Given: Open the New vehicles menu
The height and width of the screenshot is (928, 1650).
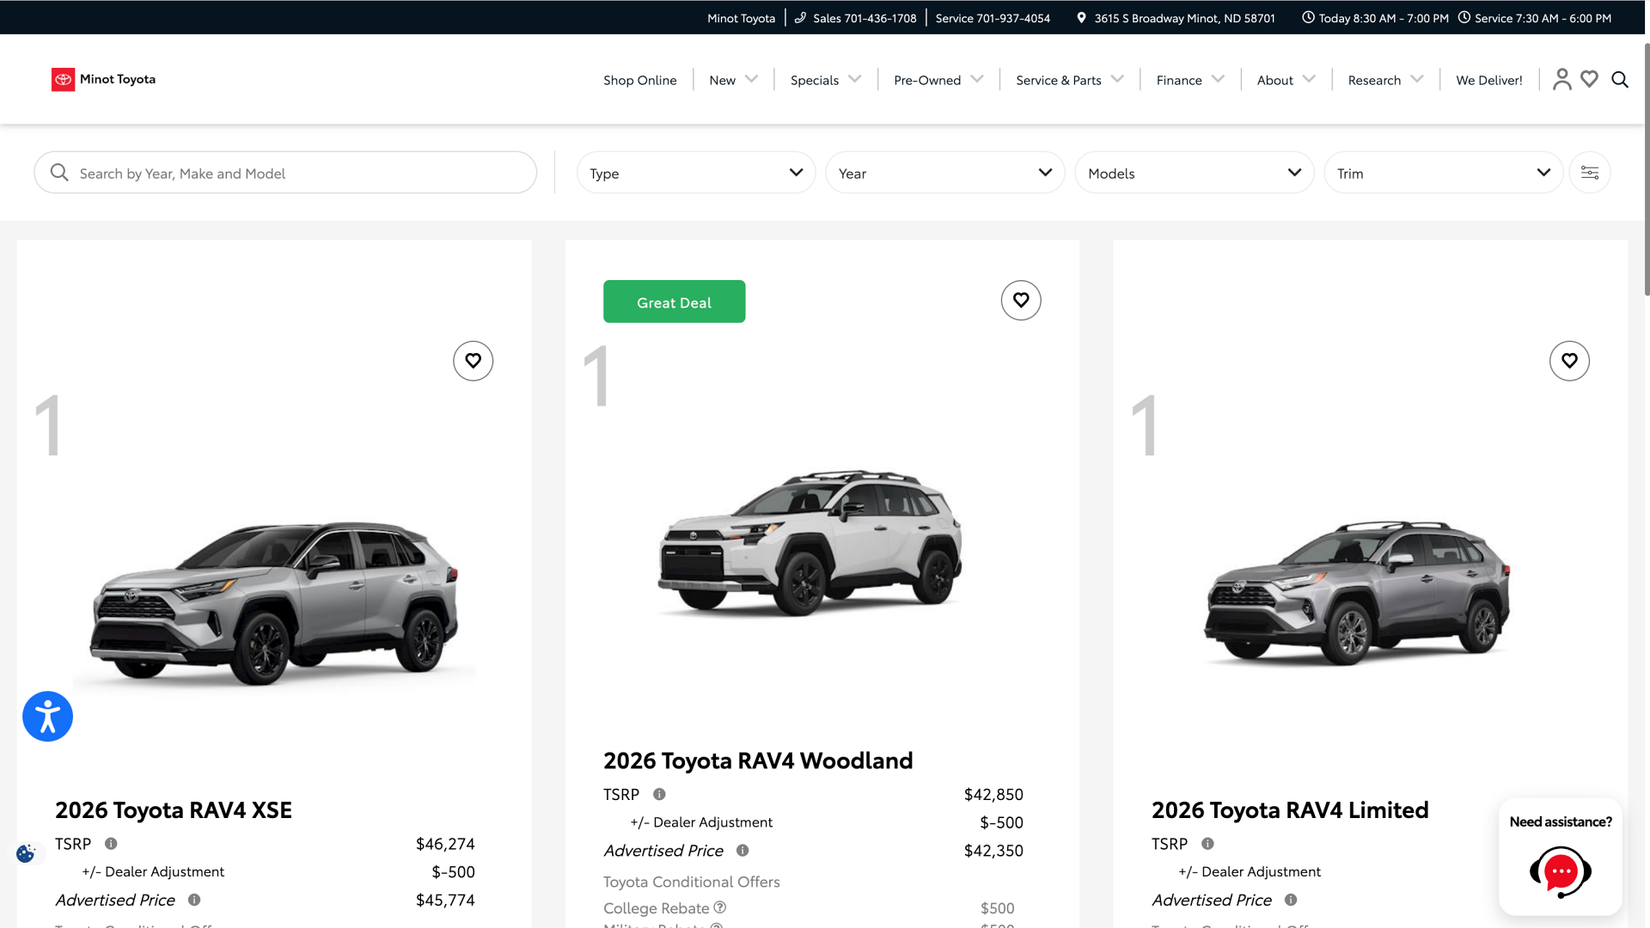Looking at the screenshot, I should click(722, 80).
